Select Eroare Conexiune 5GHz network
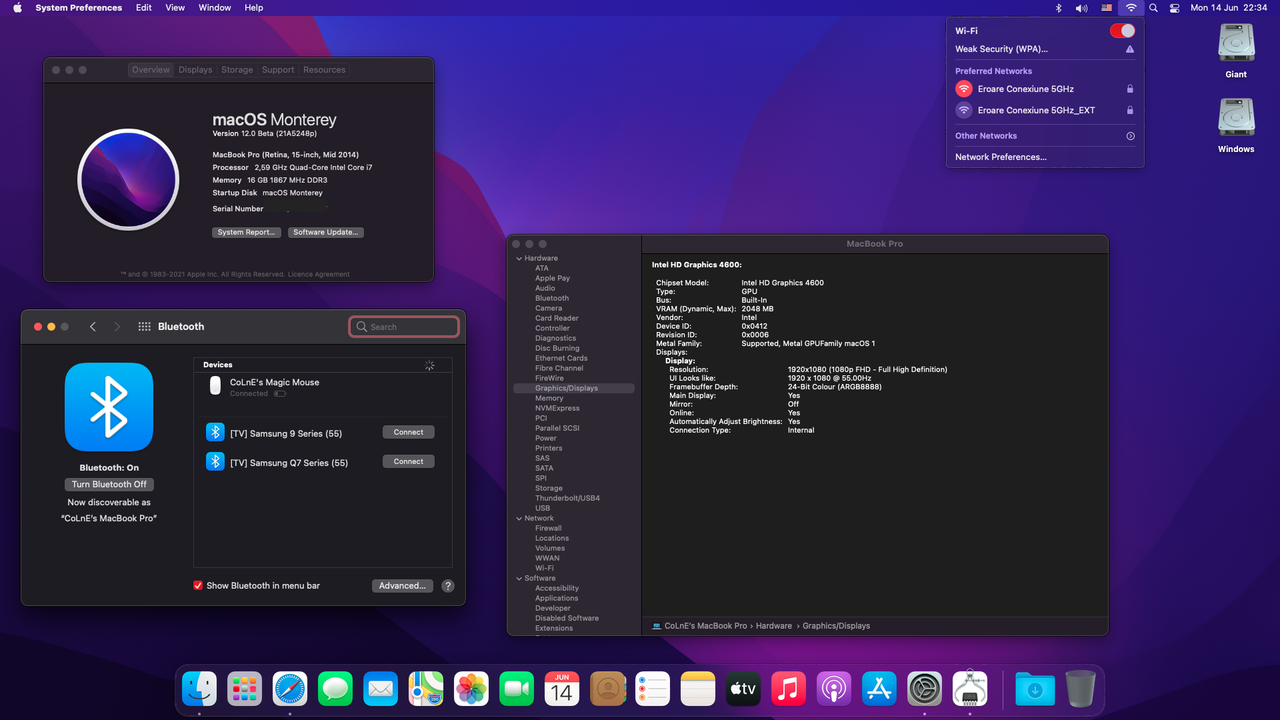This screenshot has width=1280, height=720. coord(1045,89)
